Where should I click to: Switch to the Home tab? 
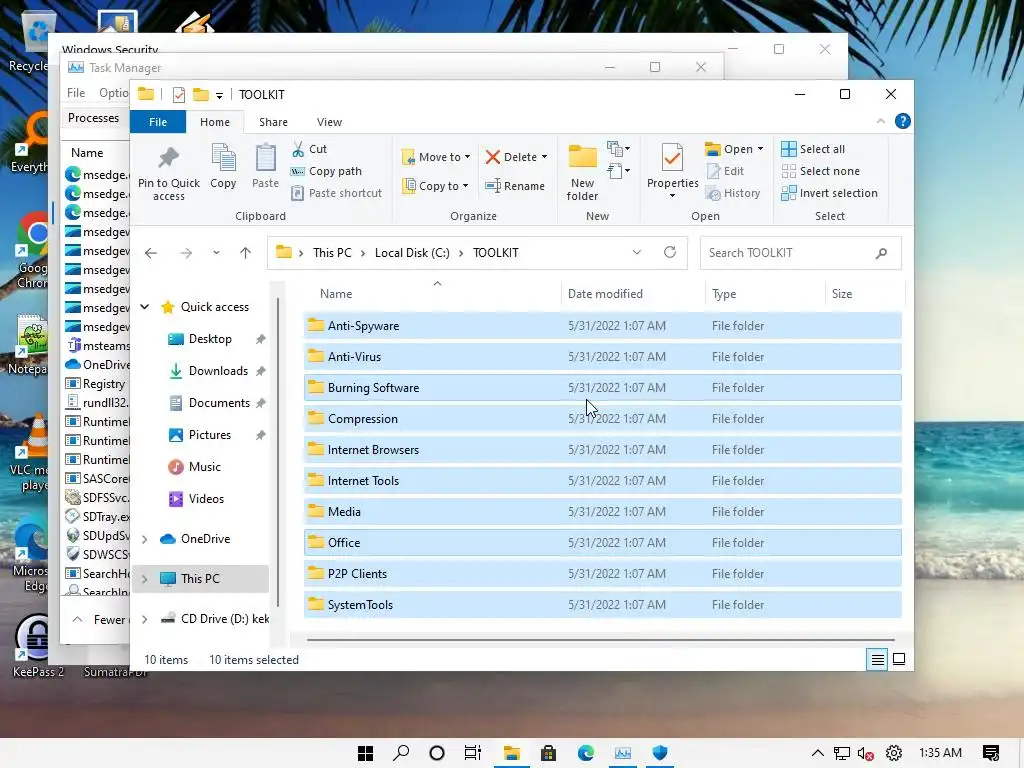click(215, 122)
